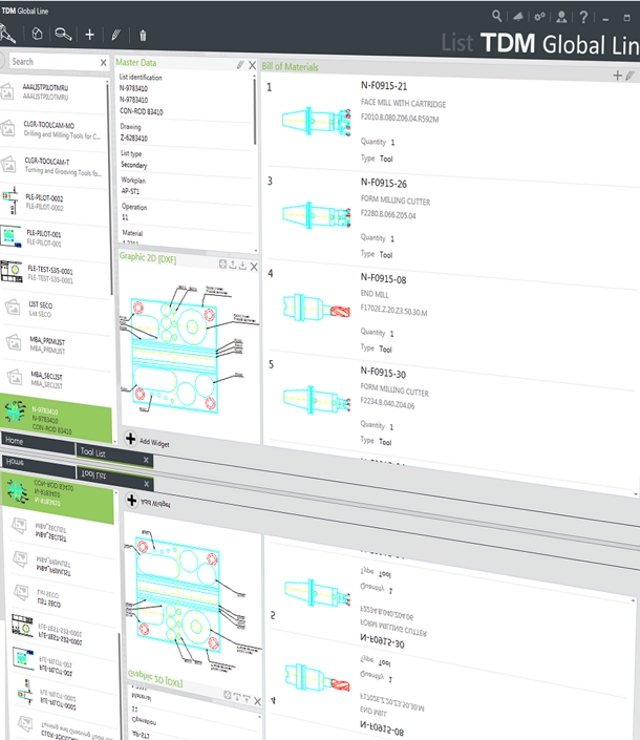Click the 3D cube icon in toolbar
Image resolution: width=640 pixels, height=740 pixels.
click(x=37, y=34)
